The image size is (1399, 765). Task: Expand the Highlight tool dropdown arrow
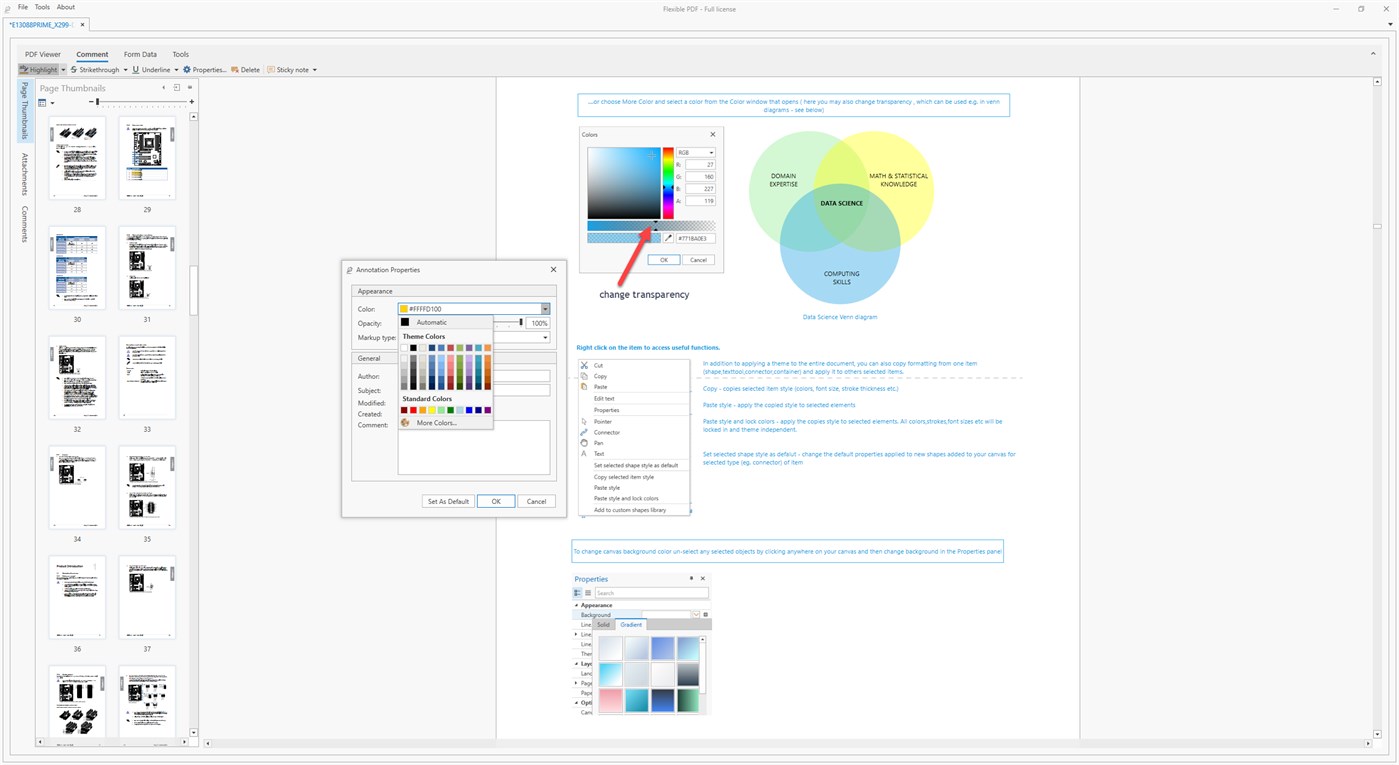click(63, 70)
